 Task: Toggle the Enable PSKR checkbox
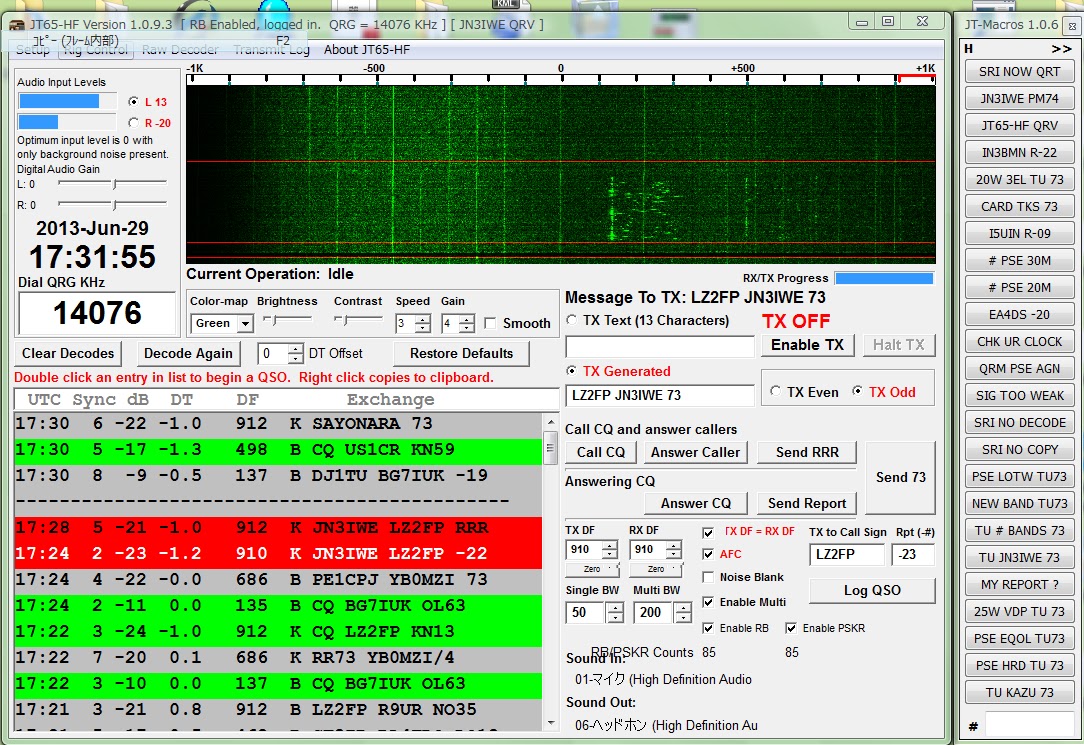pyautogui.click(x=791, y=628)
